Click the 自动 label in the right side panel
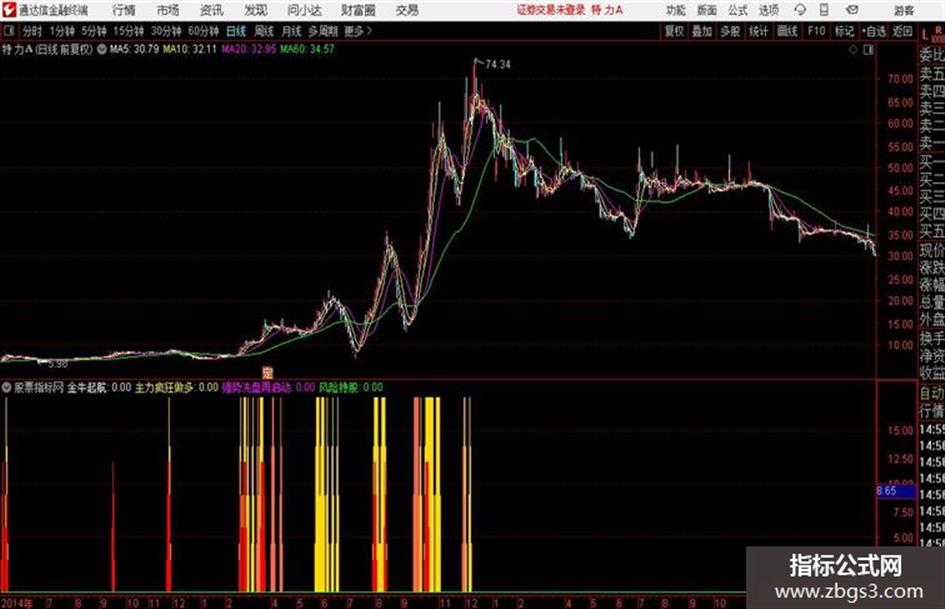The height and width of the screenshot is (609, 945). pos(932,394)
